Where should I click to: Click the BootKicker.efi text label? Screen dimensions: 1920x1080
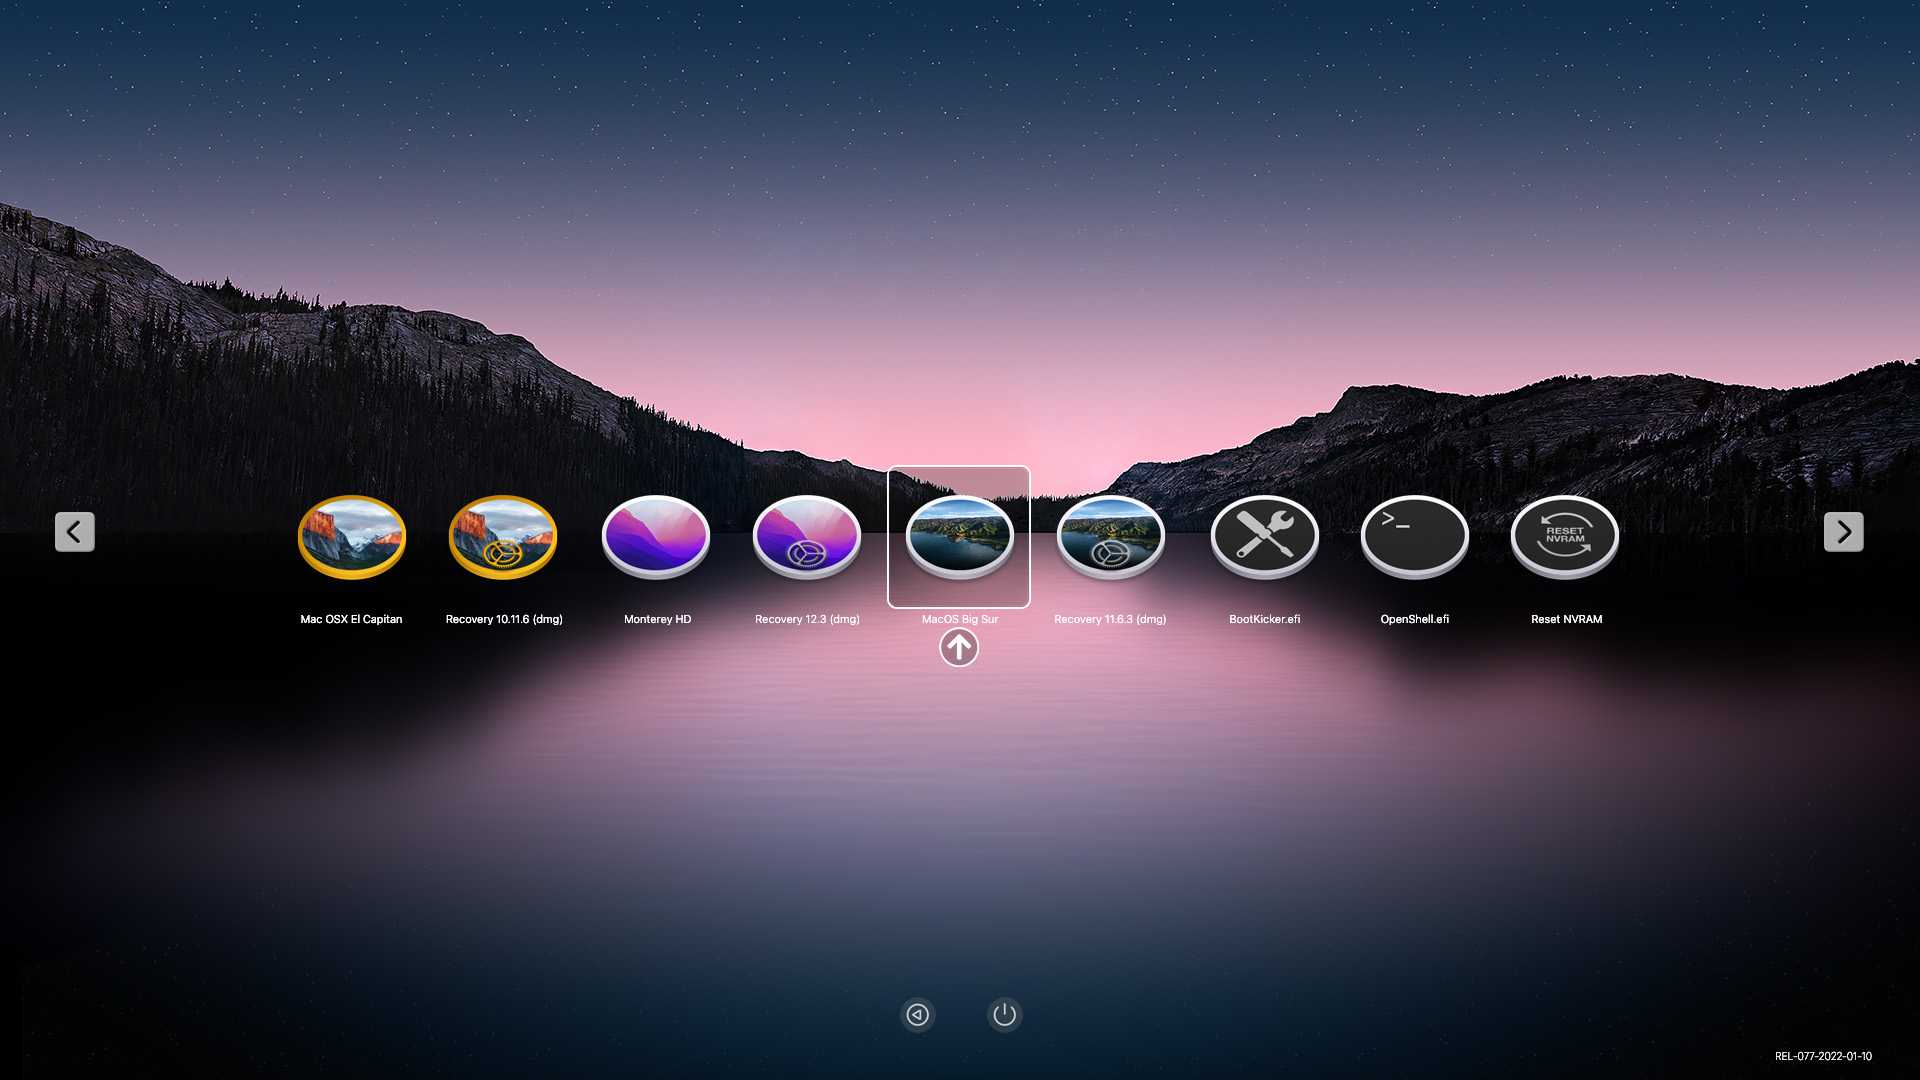click(1264, 619)
